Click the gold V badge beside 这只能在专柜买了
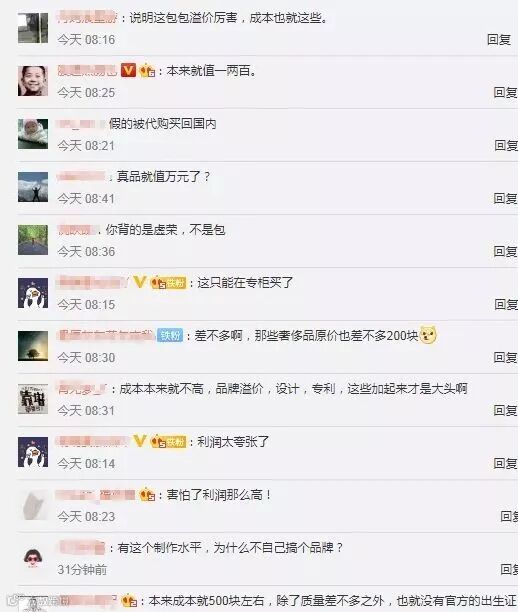Viewport: 518px width, 612px height. point(140,282)
